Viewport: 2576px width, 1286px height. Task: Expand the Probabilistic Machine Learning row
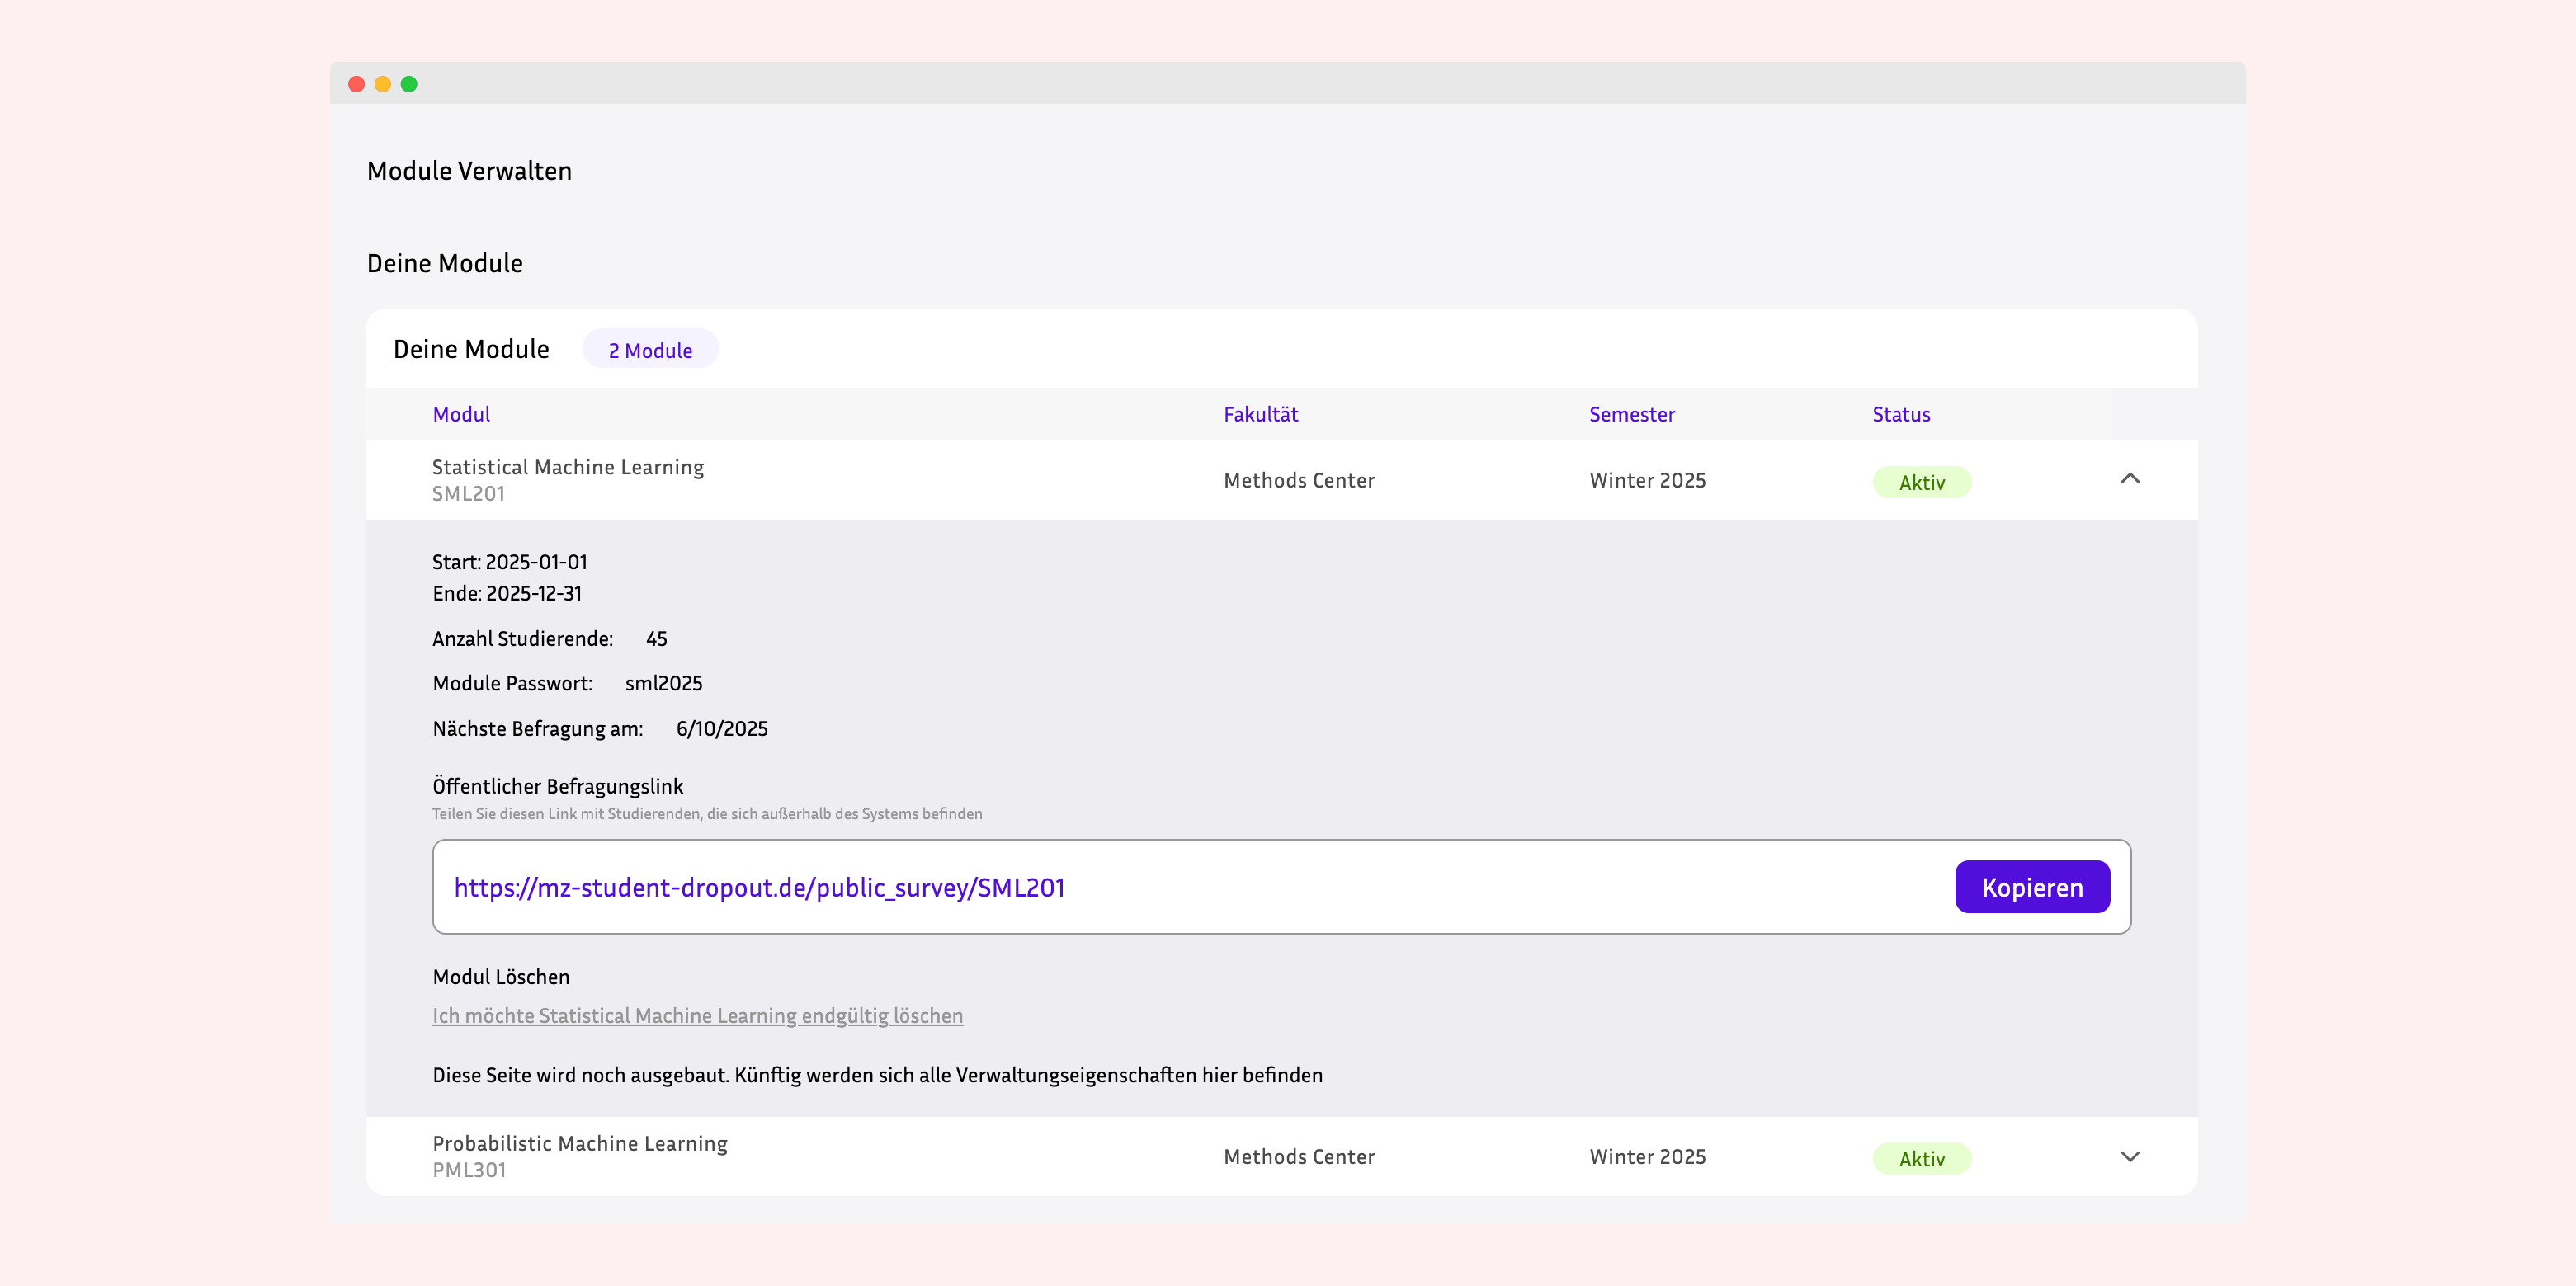coord(2131,1157)
